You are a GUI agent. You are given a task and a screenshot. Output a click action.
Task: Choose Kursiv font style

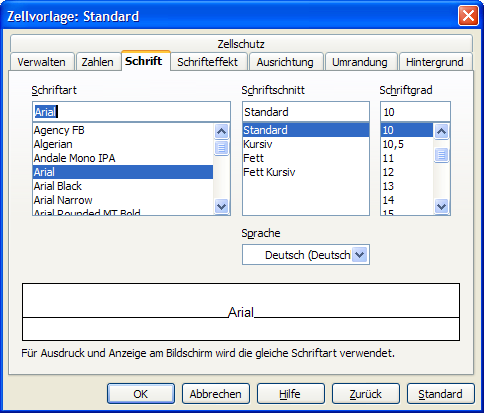(306, 144)
